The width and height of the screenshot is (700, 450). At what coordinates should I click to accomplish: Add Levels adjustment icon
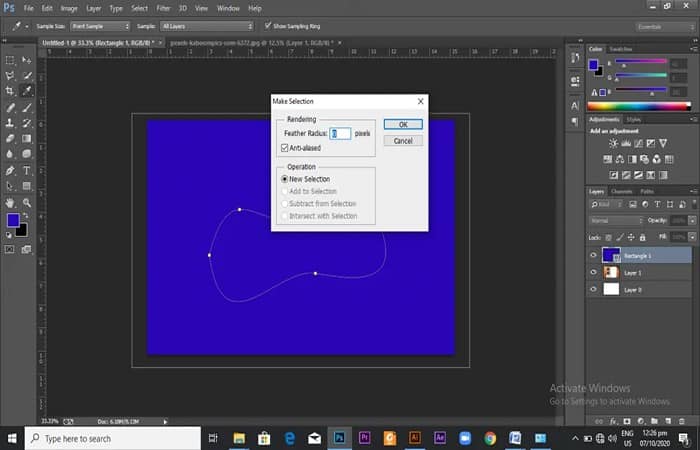click(626, 143)
